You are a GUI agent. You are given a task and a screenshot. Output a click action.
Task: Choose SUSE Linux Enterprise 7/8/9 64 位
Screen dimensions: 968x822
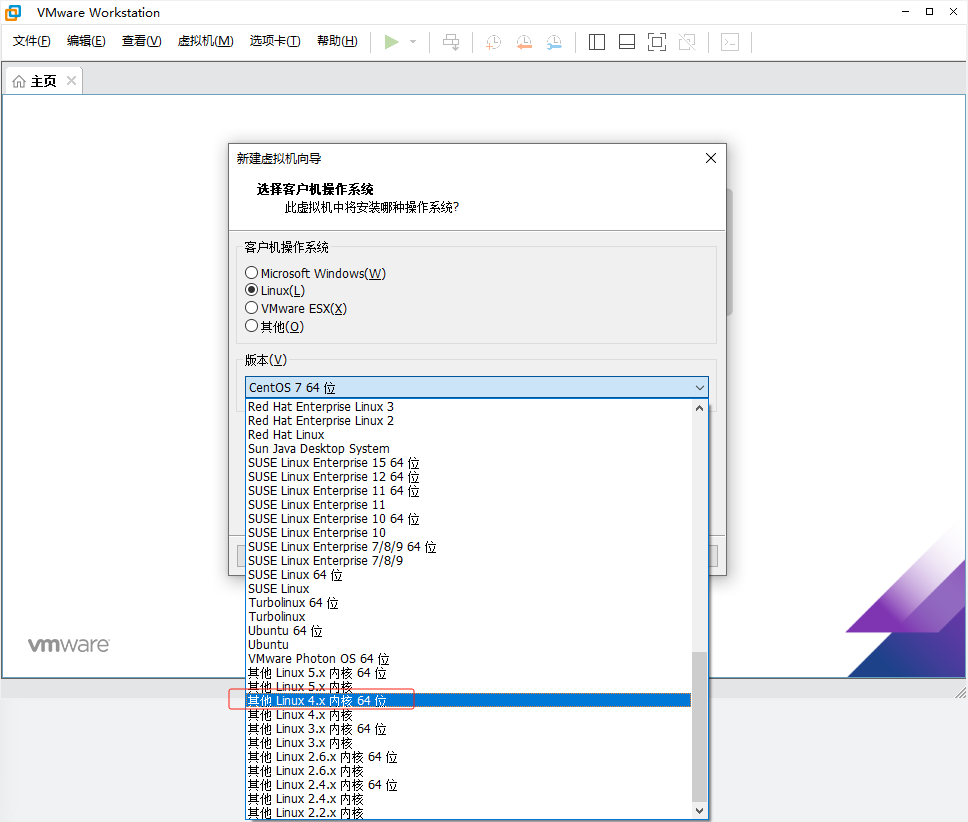tap(469, 547)
